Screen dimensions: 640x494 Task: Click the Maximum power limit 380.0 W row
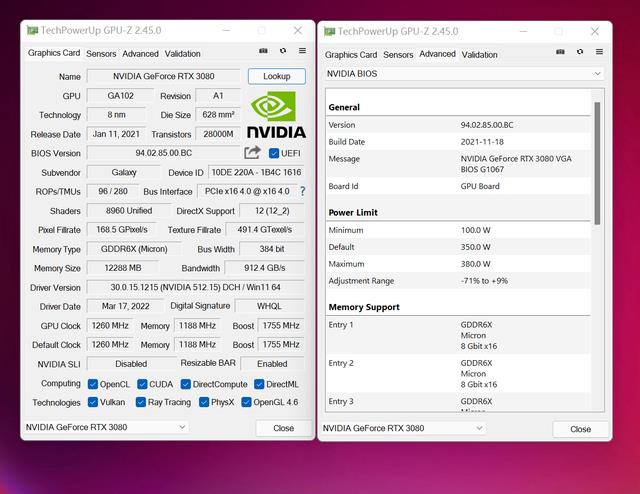(458, 264)
